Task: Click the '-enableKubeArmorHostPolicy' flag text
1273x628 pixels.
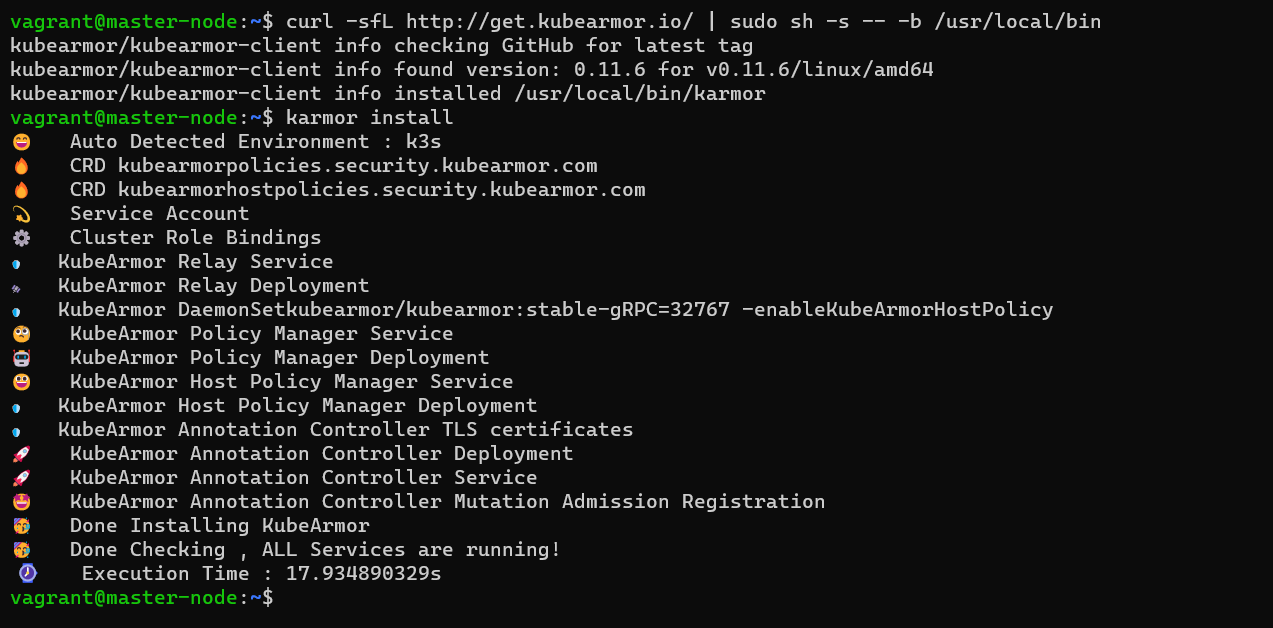Action: [897, 310]
